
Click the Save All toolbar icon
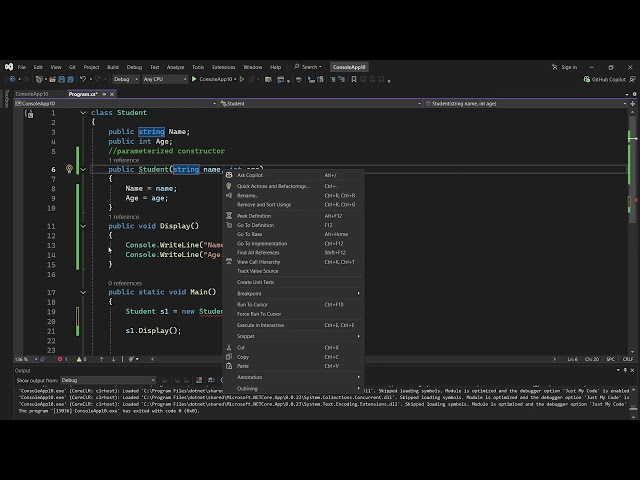71,79
